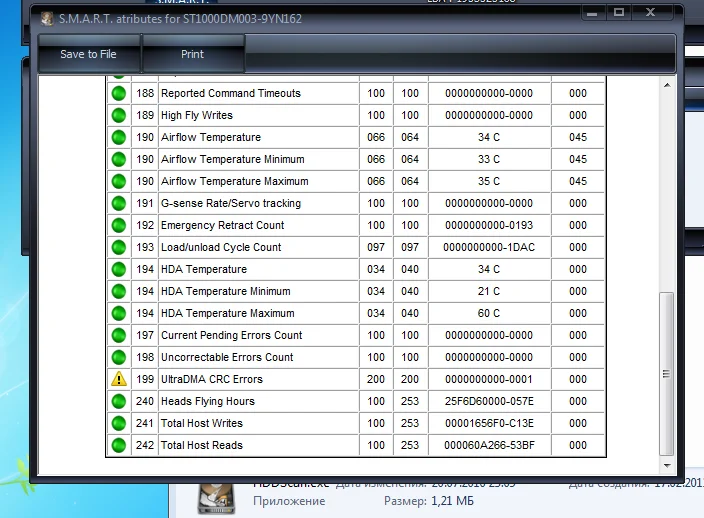Click 'Приложение' label in Explorer details pane
This screenshot has width=704, height=518.
click(289, 501)
